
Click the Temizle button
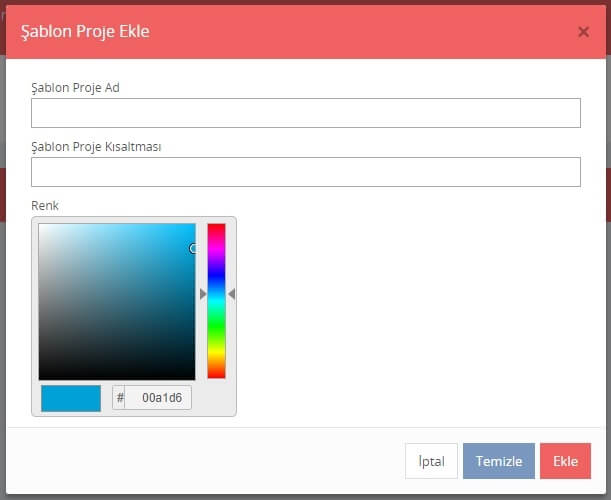click(499, 461)
